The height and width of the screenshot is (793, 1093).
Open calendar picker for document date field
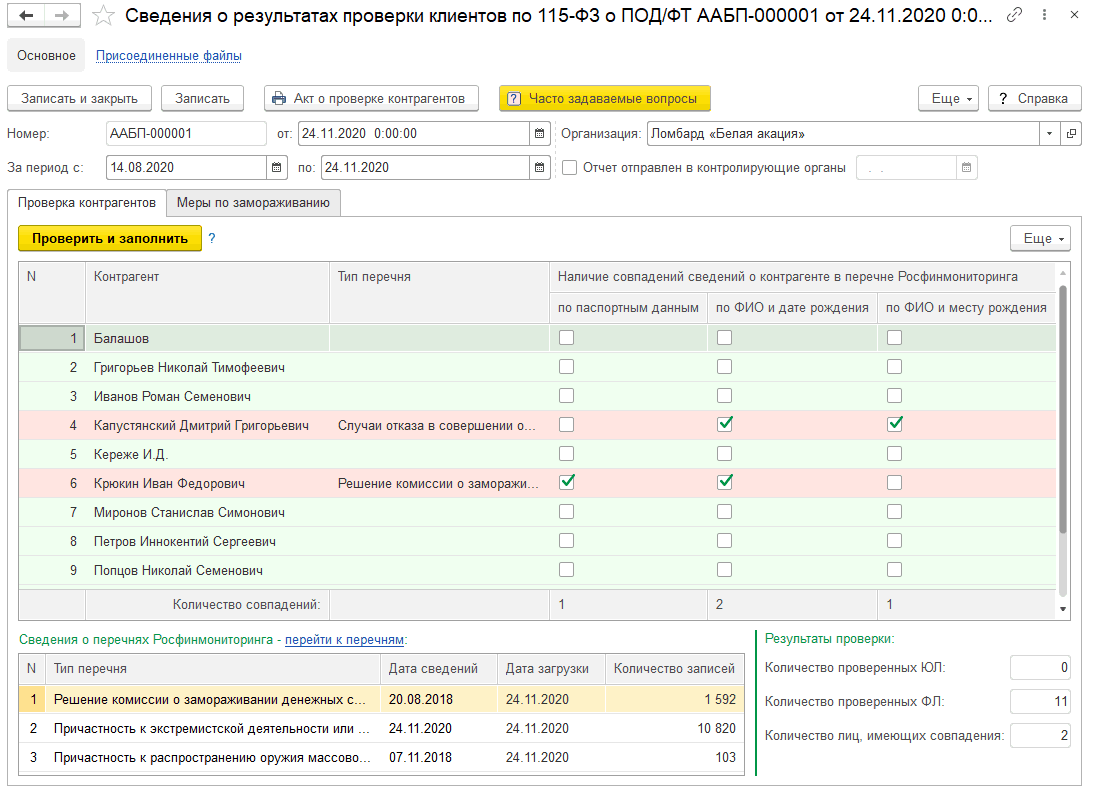click(540, 133)
